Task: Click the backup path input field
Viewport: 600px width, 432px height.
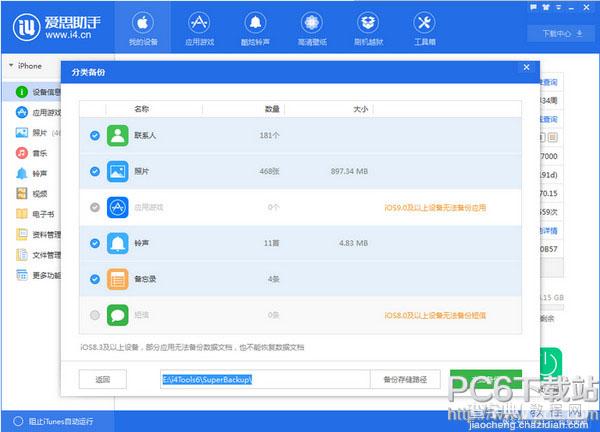Action: (265, 379)
